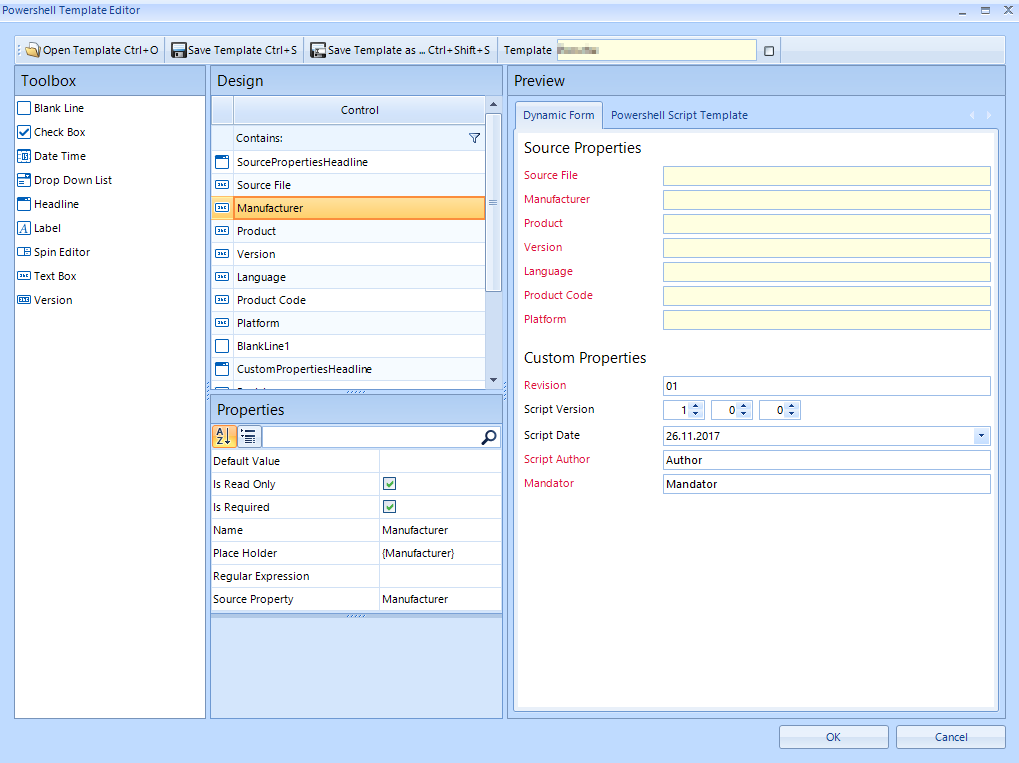Click the categorized view icon in Properties
1019x763 pixels.
click(249, 437)
